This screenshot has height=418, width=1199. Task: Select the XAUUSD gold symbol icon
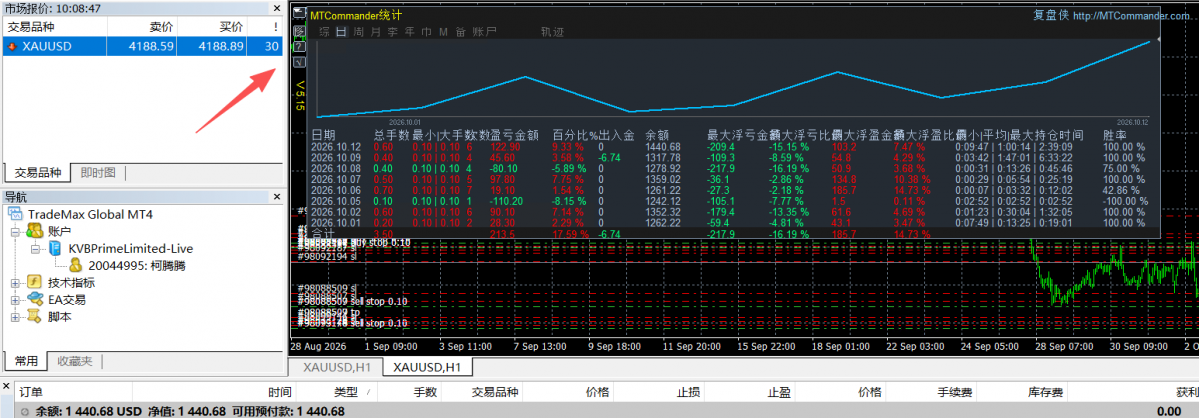click(12, 47)
